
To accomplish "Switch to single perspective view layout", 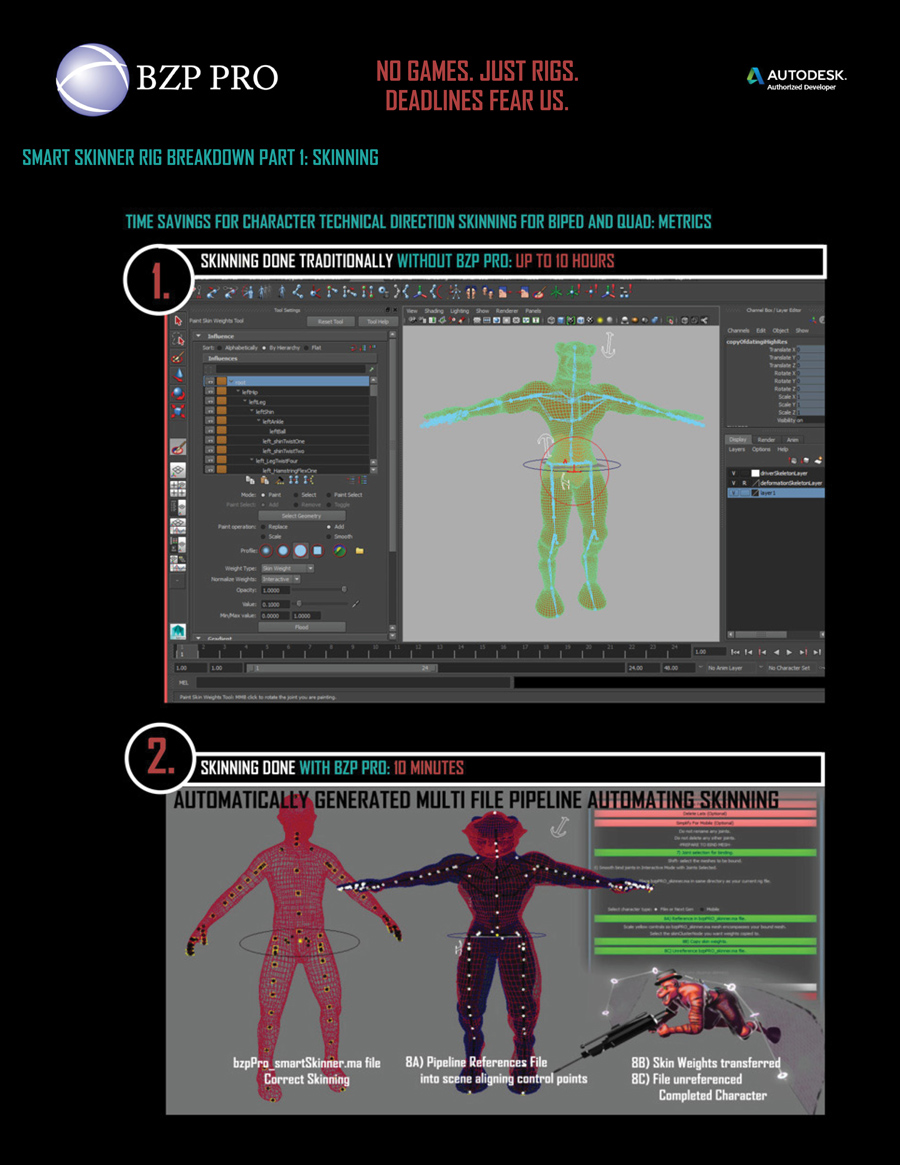I will coord(178,470).
